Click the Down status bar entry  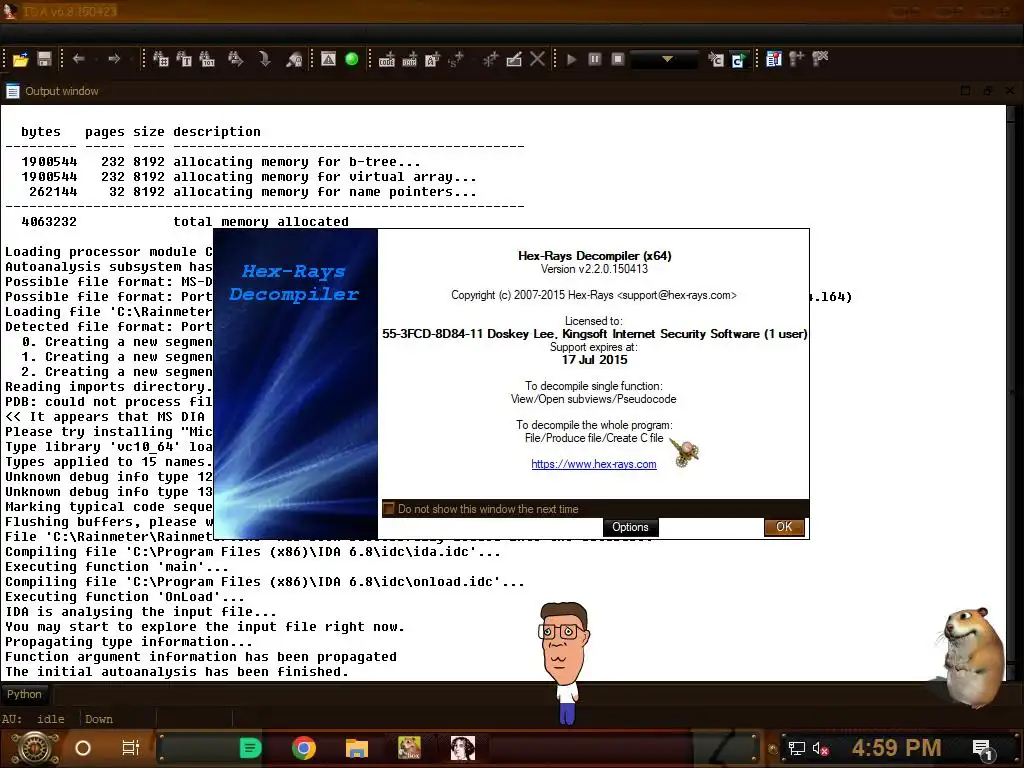point(99,719)
